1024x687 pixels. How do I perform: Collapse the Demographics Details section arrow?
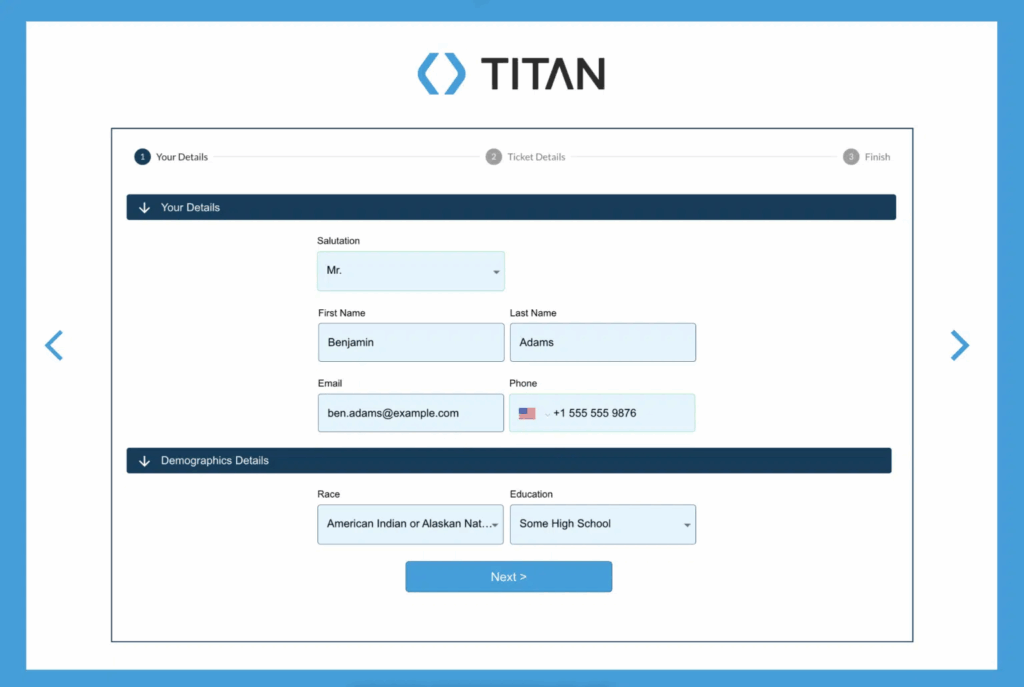(144, 460)
